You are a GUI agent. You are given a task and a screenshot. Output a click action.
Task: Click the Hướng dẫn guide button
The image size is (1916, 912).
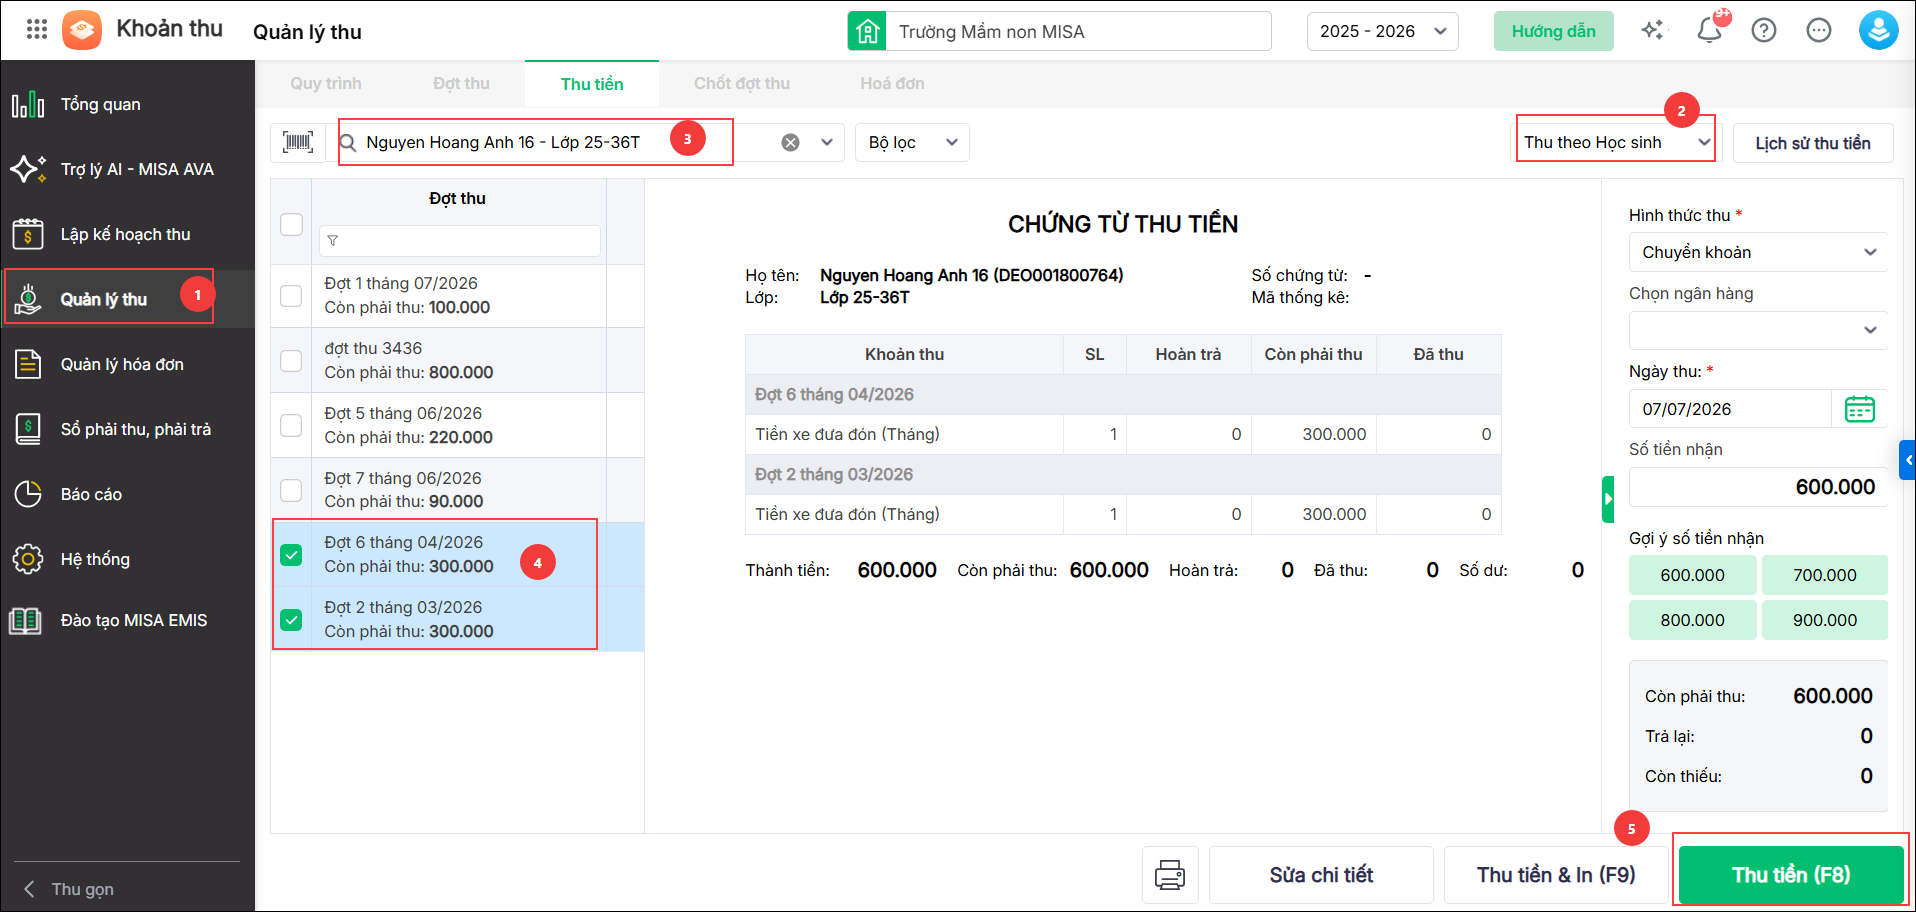(x=1554, y=31)
